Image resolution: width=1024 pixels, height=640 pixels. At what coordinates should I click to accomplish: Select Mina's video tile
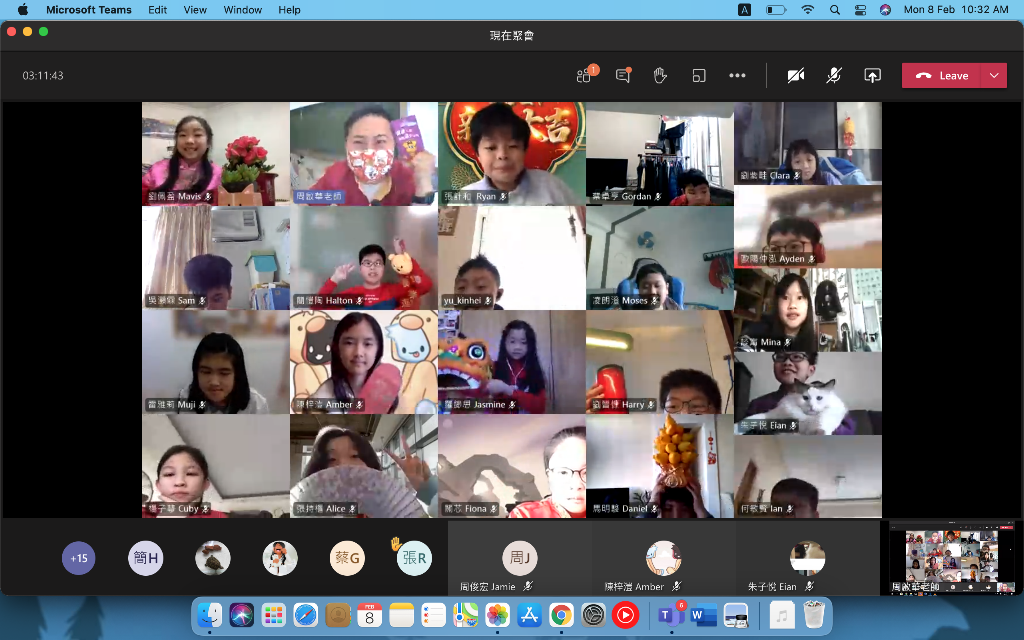point(808,310)
